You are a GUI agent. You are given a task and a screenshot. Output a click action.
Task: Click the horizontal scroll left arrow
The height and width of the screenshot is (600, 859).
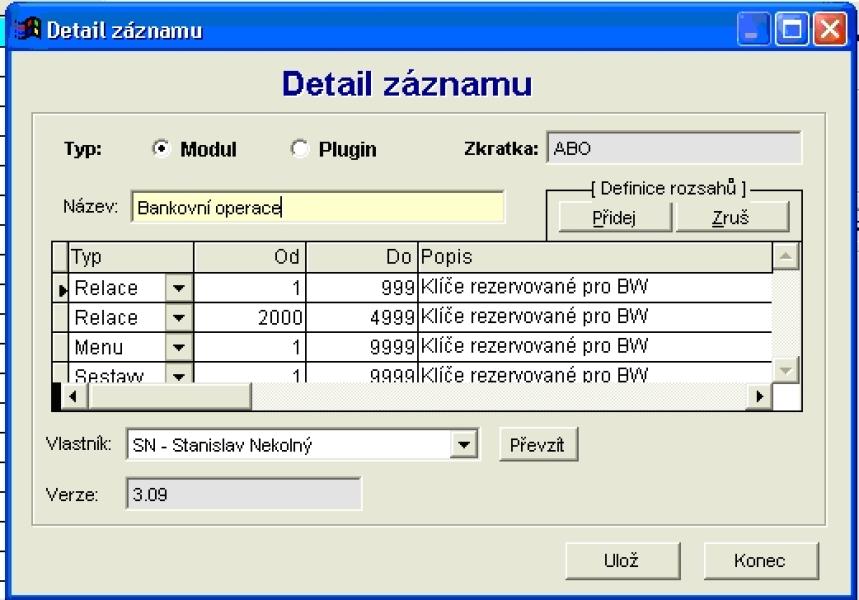75,396
